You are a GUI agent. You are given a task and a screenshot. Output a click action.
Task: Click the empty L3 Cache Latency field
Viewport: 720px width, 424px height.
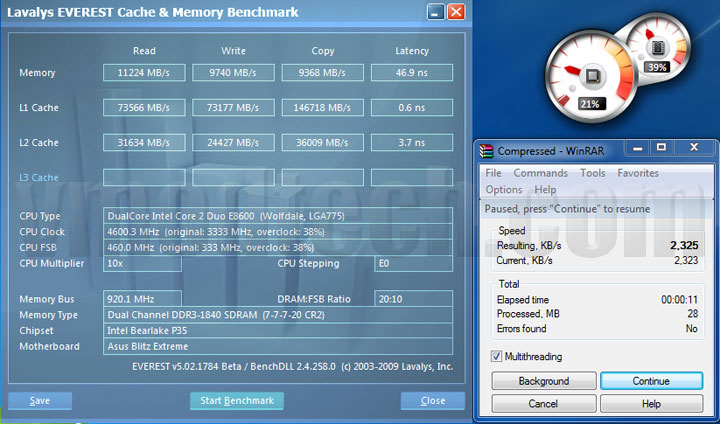tap(412, 177)
